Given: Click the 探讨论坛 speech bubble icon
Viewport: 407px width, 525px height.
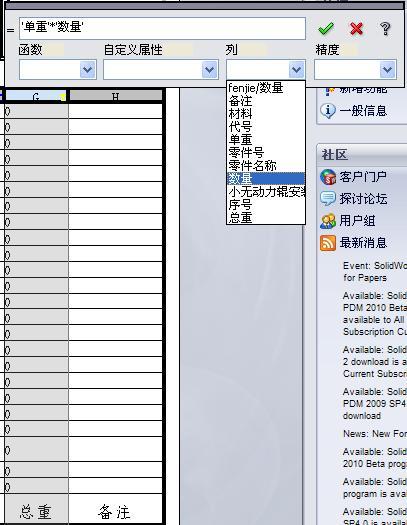Looking at the screenshot, I should click(328, 199).
